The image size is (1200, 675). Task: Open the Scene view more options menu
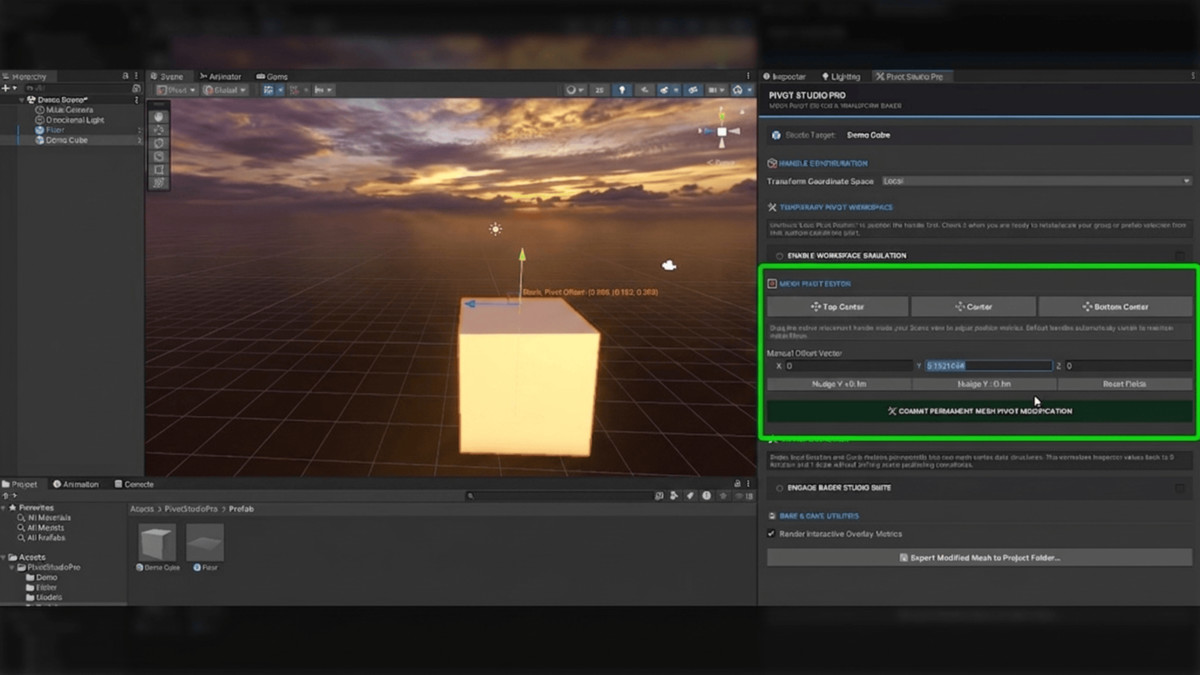point(748,75)
